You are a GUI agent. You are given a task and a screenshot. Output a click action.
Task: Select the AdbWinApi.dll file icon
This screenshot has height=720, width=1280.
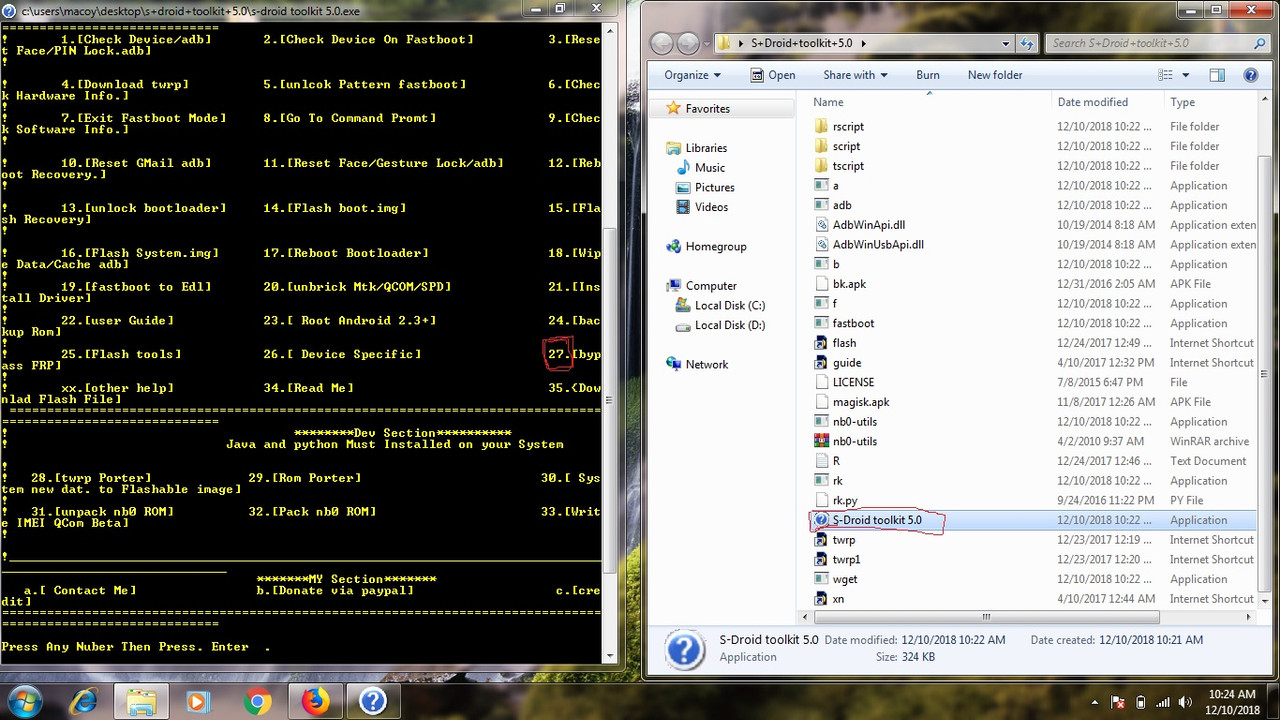821,225
